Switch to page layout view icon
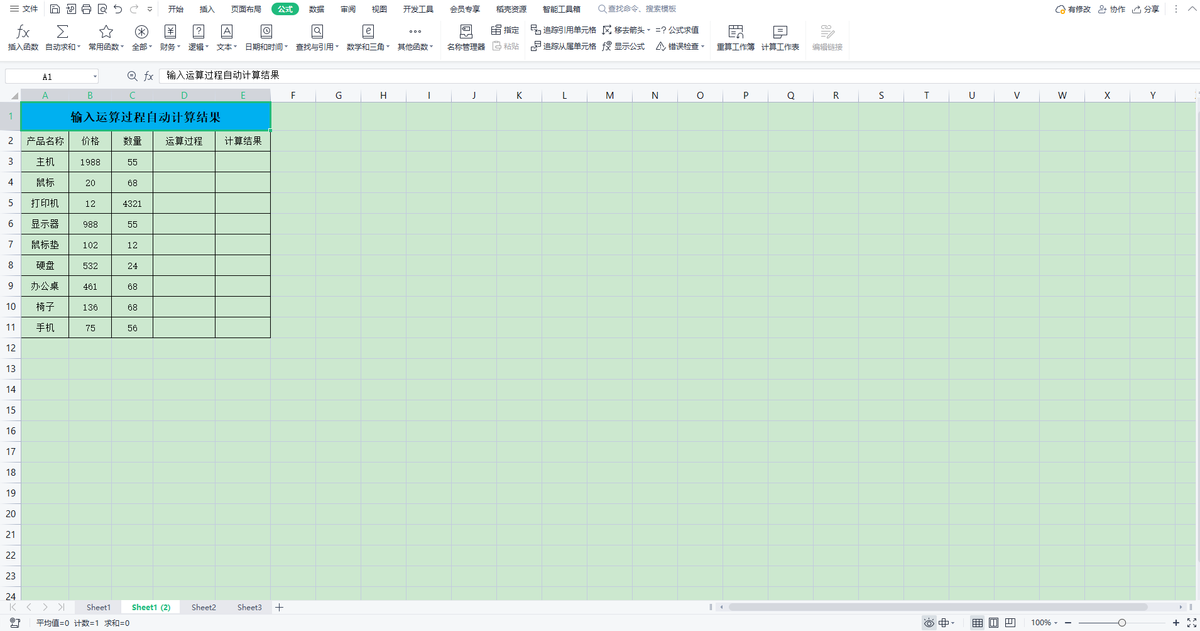 pos(994,622)
